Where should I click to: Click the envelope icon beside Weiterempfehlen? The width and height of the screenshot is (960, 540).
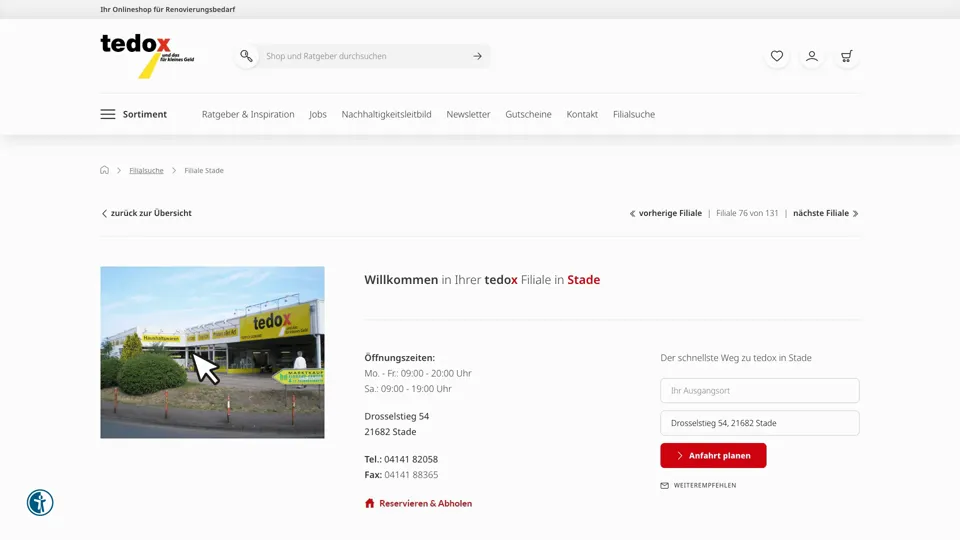coord(665,486)
